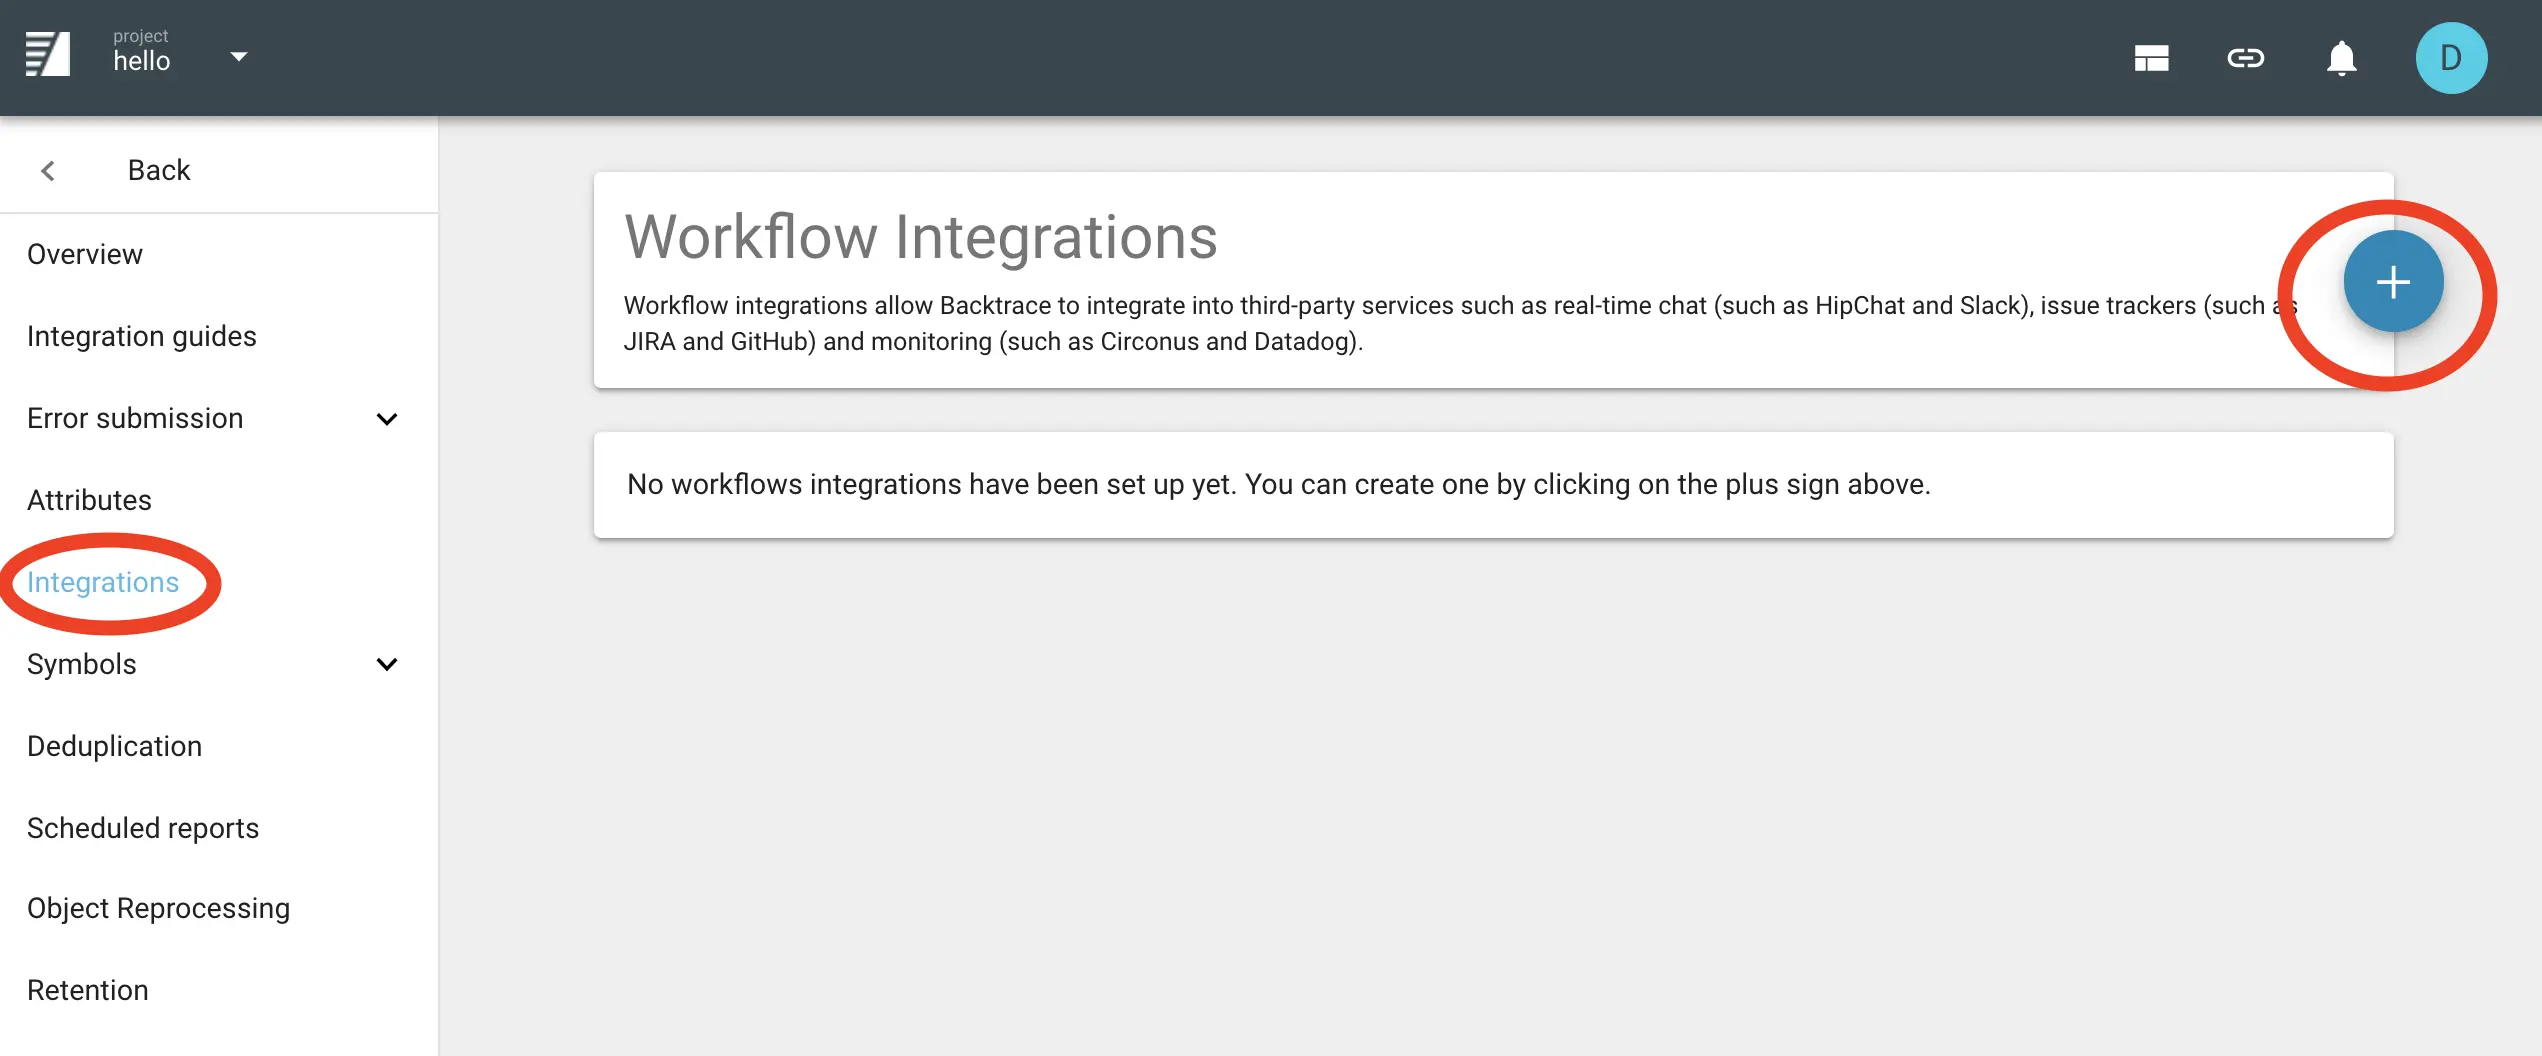2542x1056 pixels.
Task: Select the Integrations sidebar item
Action: pos(103,583)
